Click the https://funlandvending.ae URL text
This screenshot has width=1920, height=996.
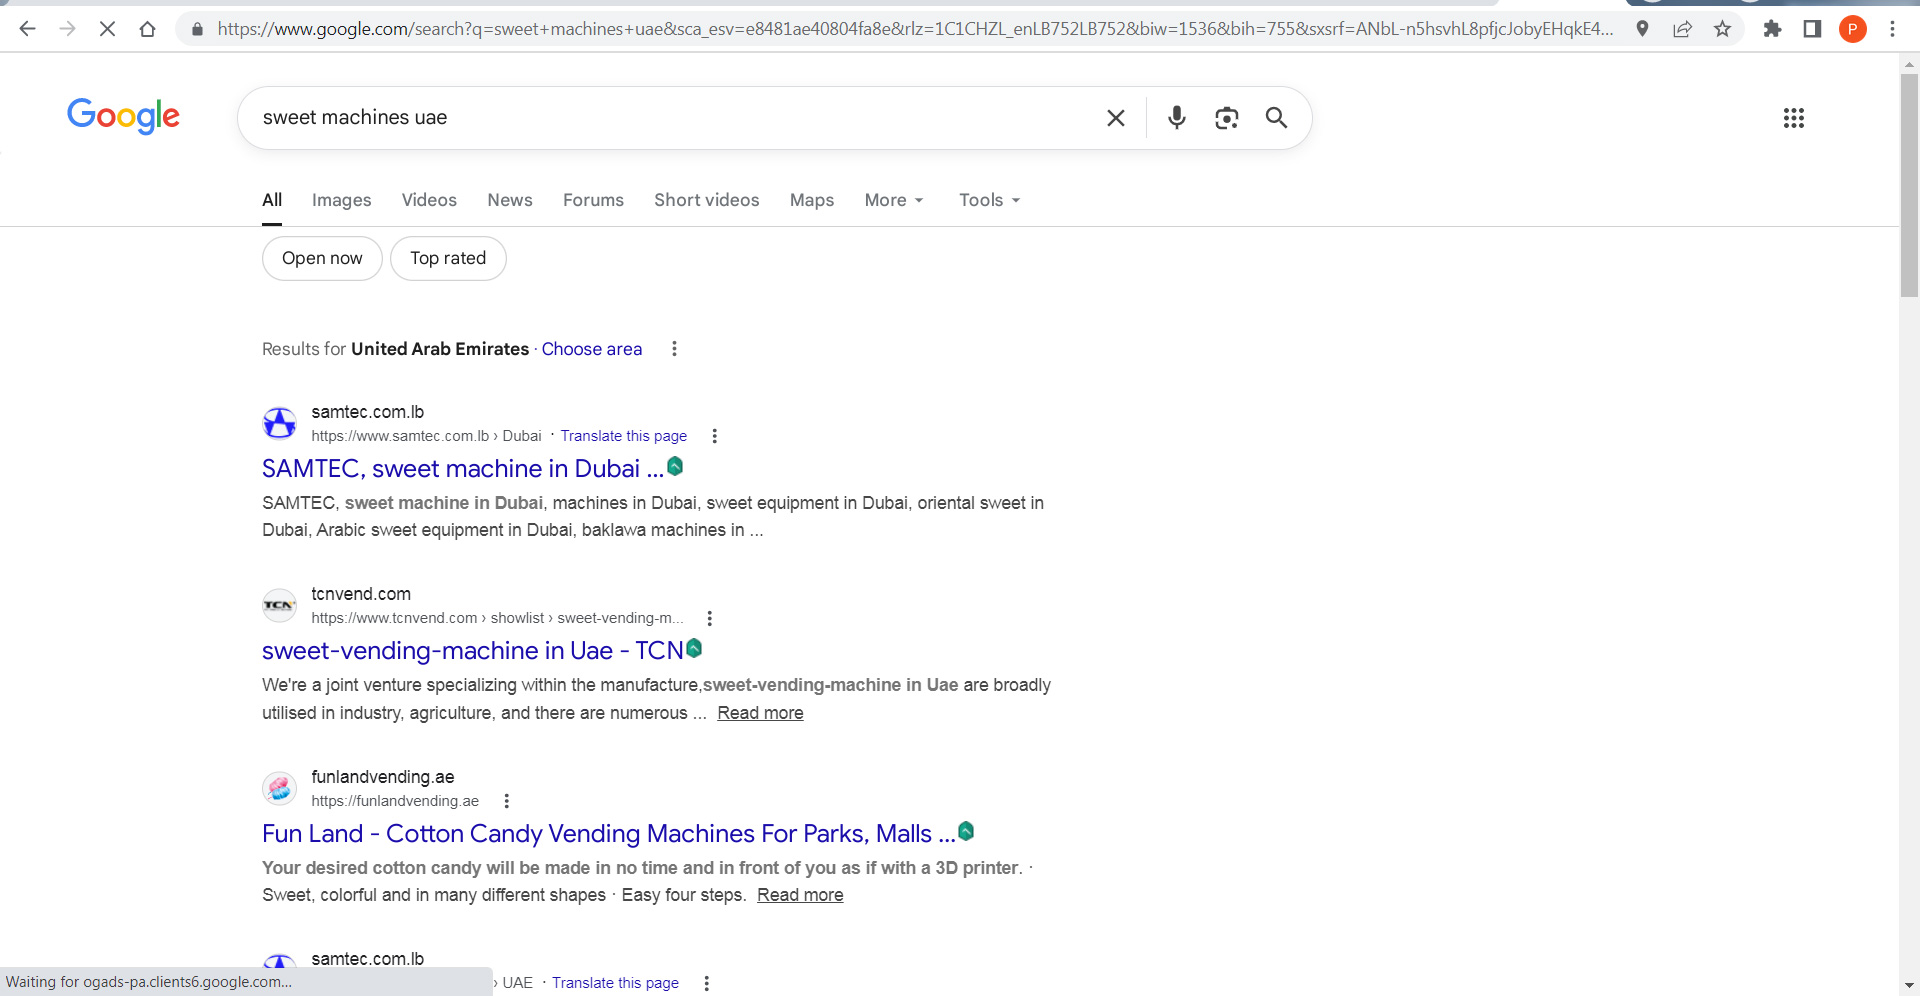[395, 801]
